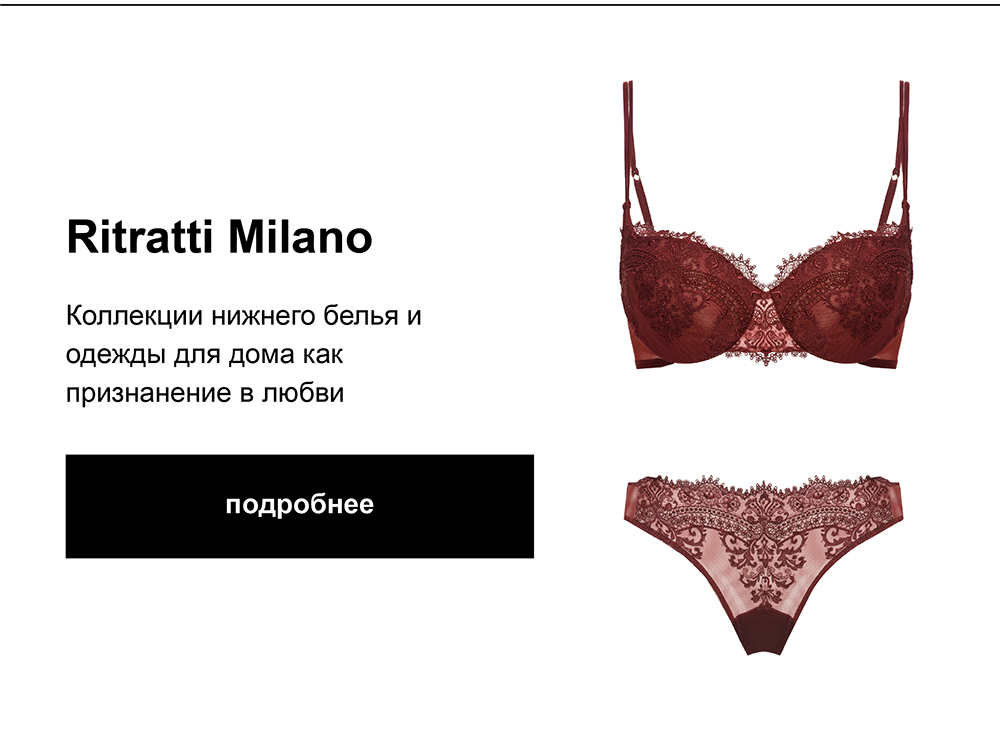Click the solid bottom gusset of panties
This screenshot has width=1000, height=731.
(763, 633)
